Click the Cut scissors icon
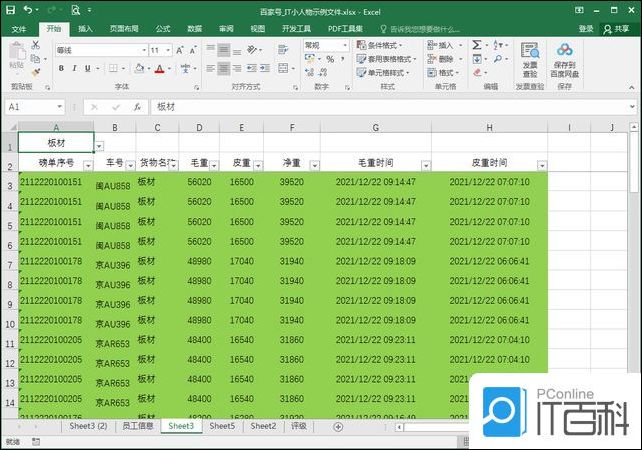This screenshot has width=642, height=450. point(36,45)
